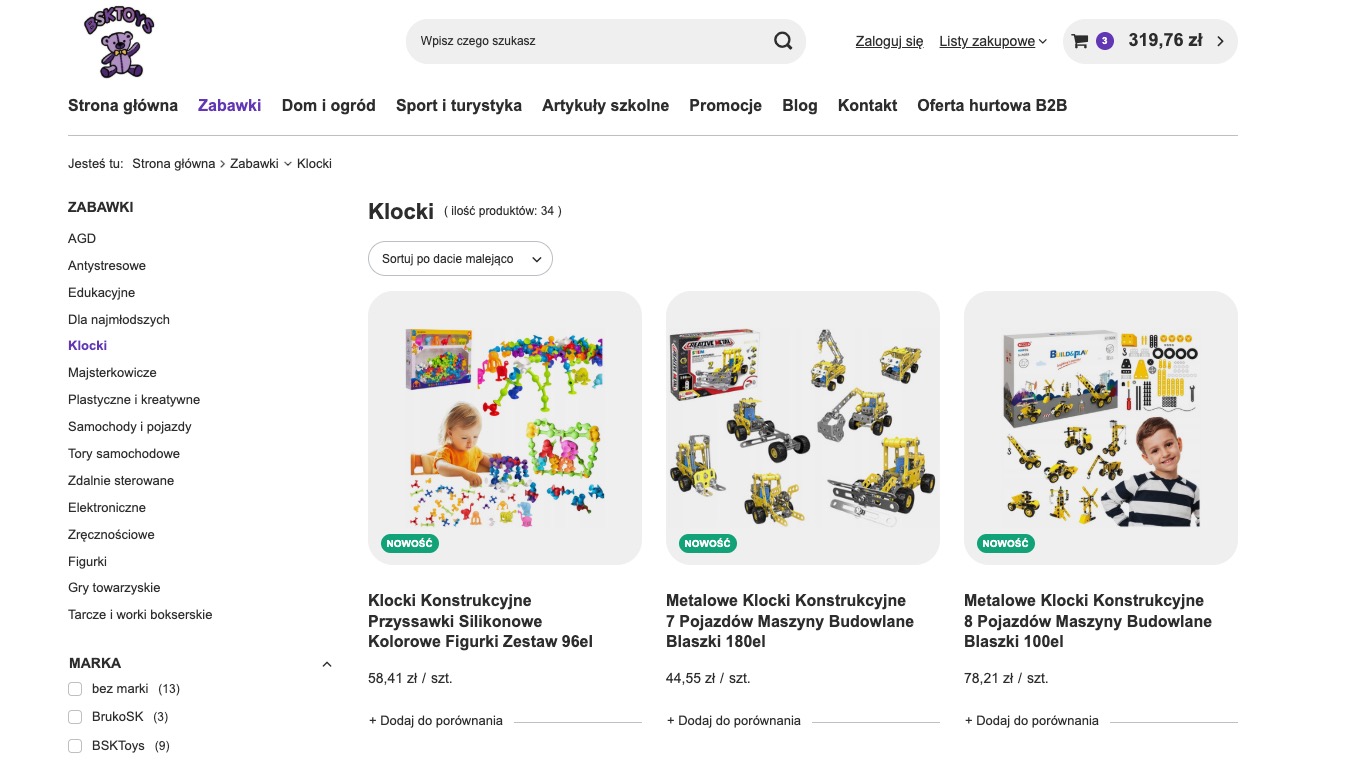The width and height of the screenshot is (1366, 765).
Task: Open the Metalowe Klocki 180el product image
Action: pos(802,427)
